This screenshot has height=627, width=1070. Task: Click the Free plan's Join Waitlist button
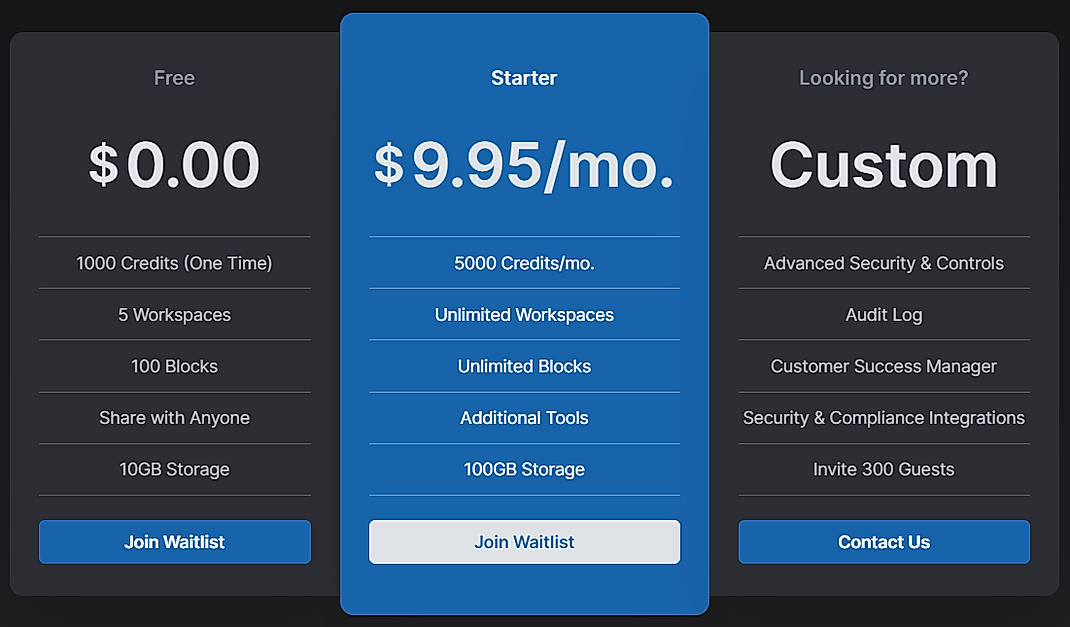pyautogui.click(x=174, y=541)
